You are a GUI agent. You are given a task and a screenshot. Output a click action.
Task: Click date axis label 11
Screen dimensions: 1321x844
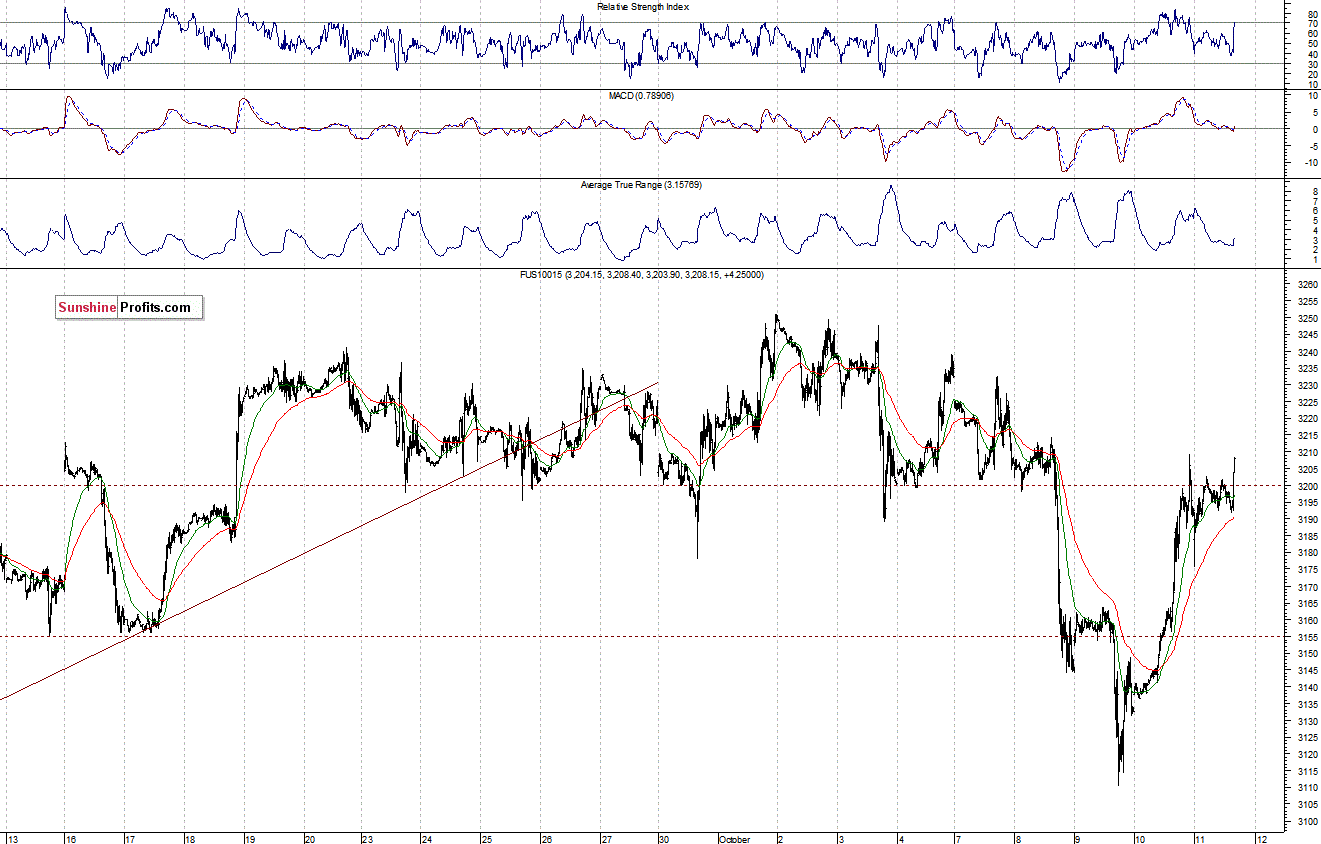click(x=1201, y=839)
